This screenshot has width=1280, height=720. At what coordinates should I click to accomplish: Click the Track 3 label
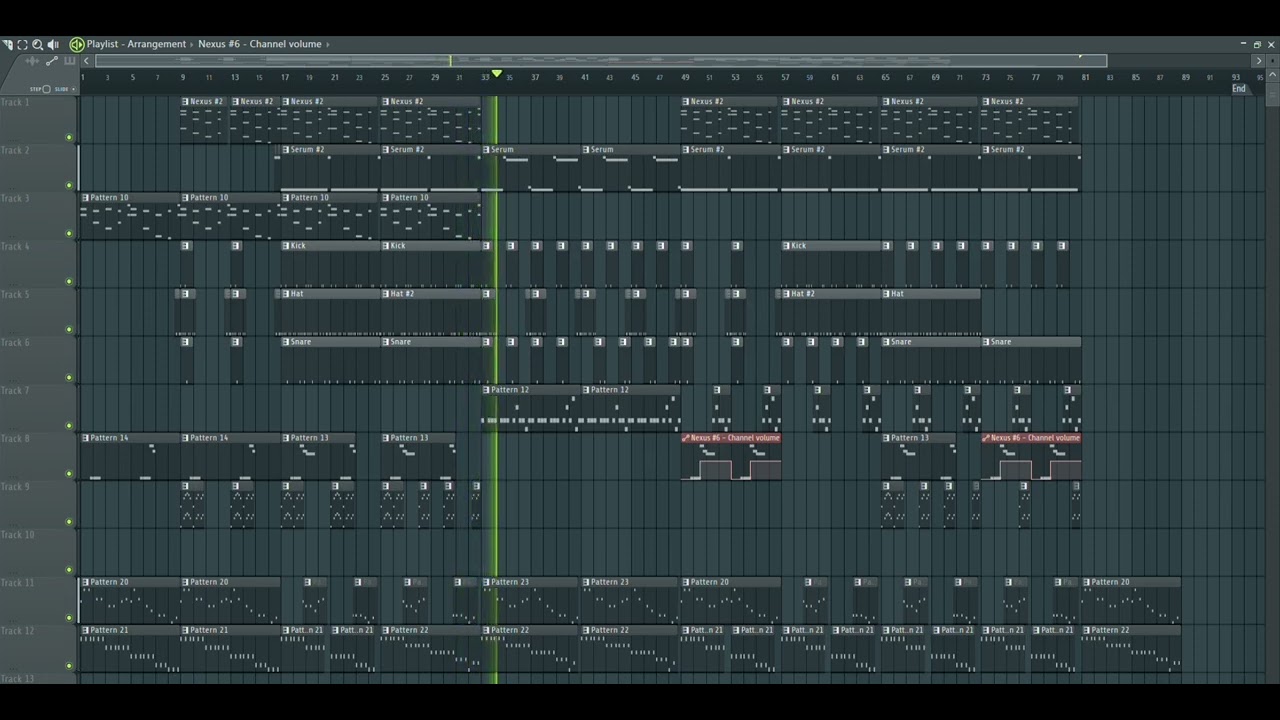(x=15, y=198)
